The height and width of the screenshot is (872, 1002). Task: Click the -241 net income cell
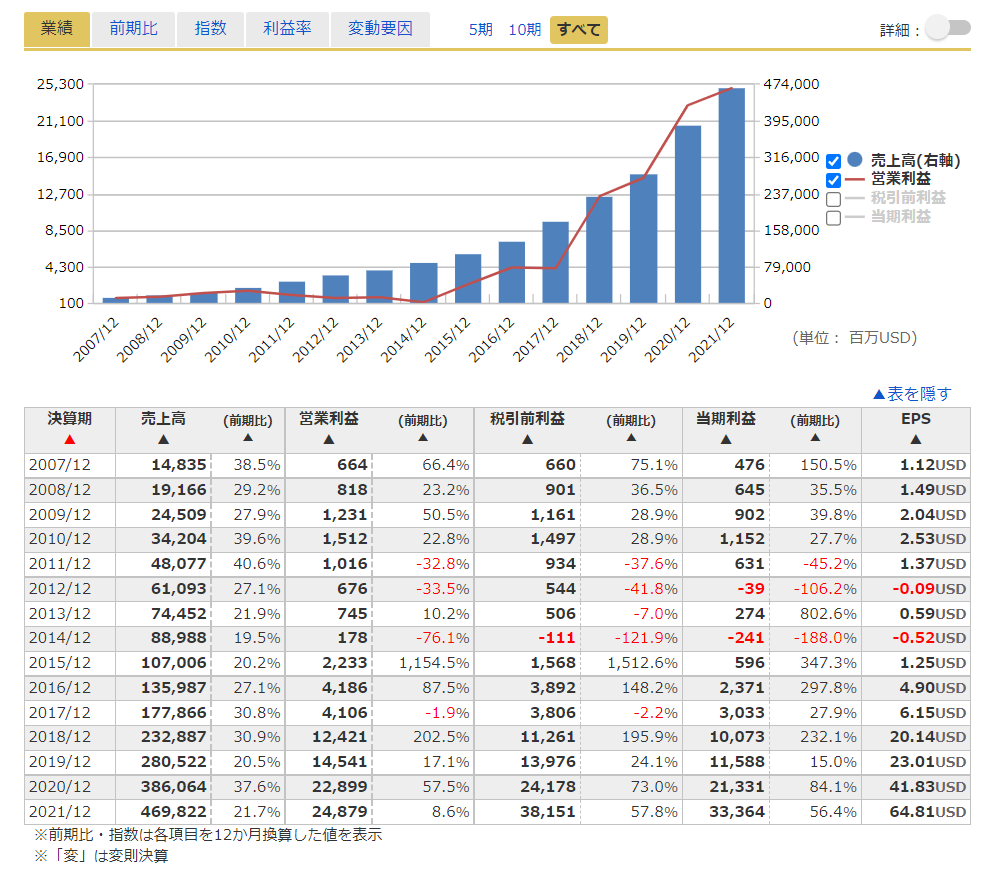(746, 638)
